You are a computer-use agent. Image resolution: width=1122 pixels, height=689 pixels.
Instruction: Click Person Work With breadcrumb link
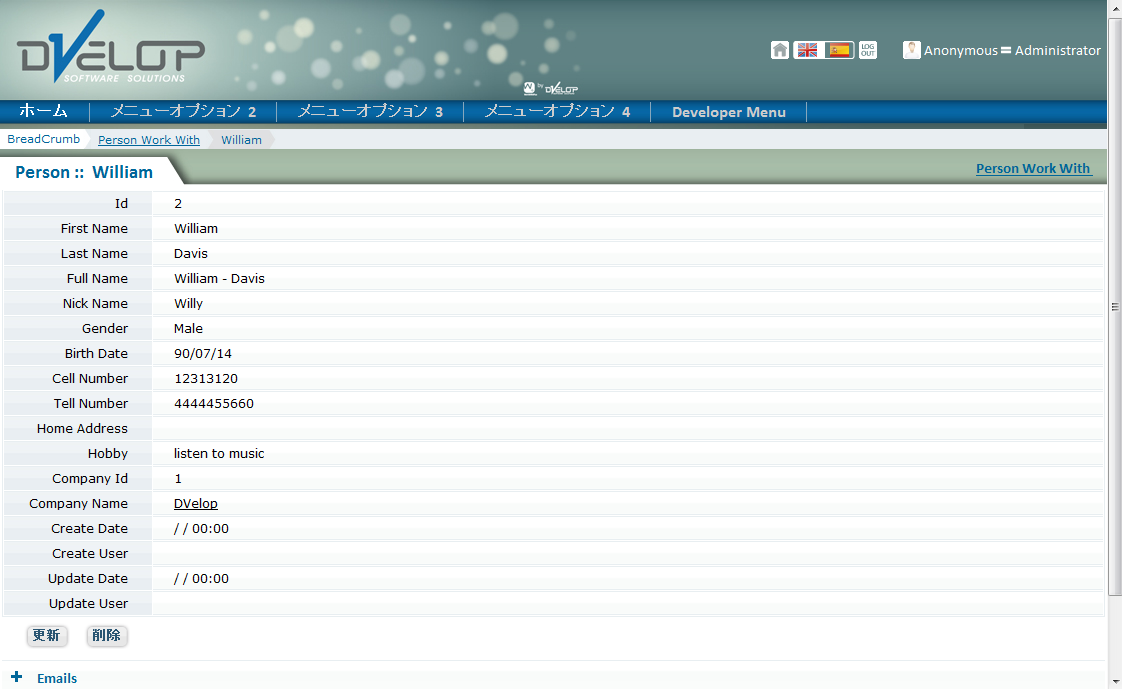pyautogui.click(x=149, y=140)
